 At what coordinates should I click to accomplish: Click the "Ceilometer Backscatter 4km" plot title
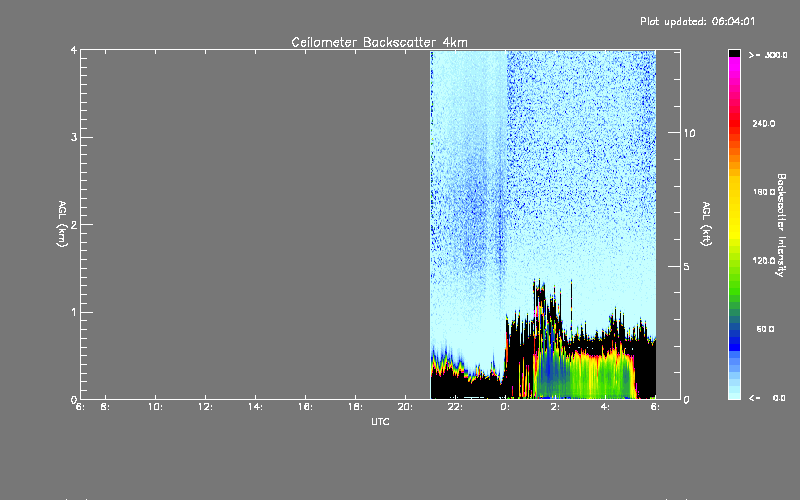coord(379,42)
